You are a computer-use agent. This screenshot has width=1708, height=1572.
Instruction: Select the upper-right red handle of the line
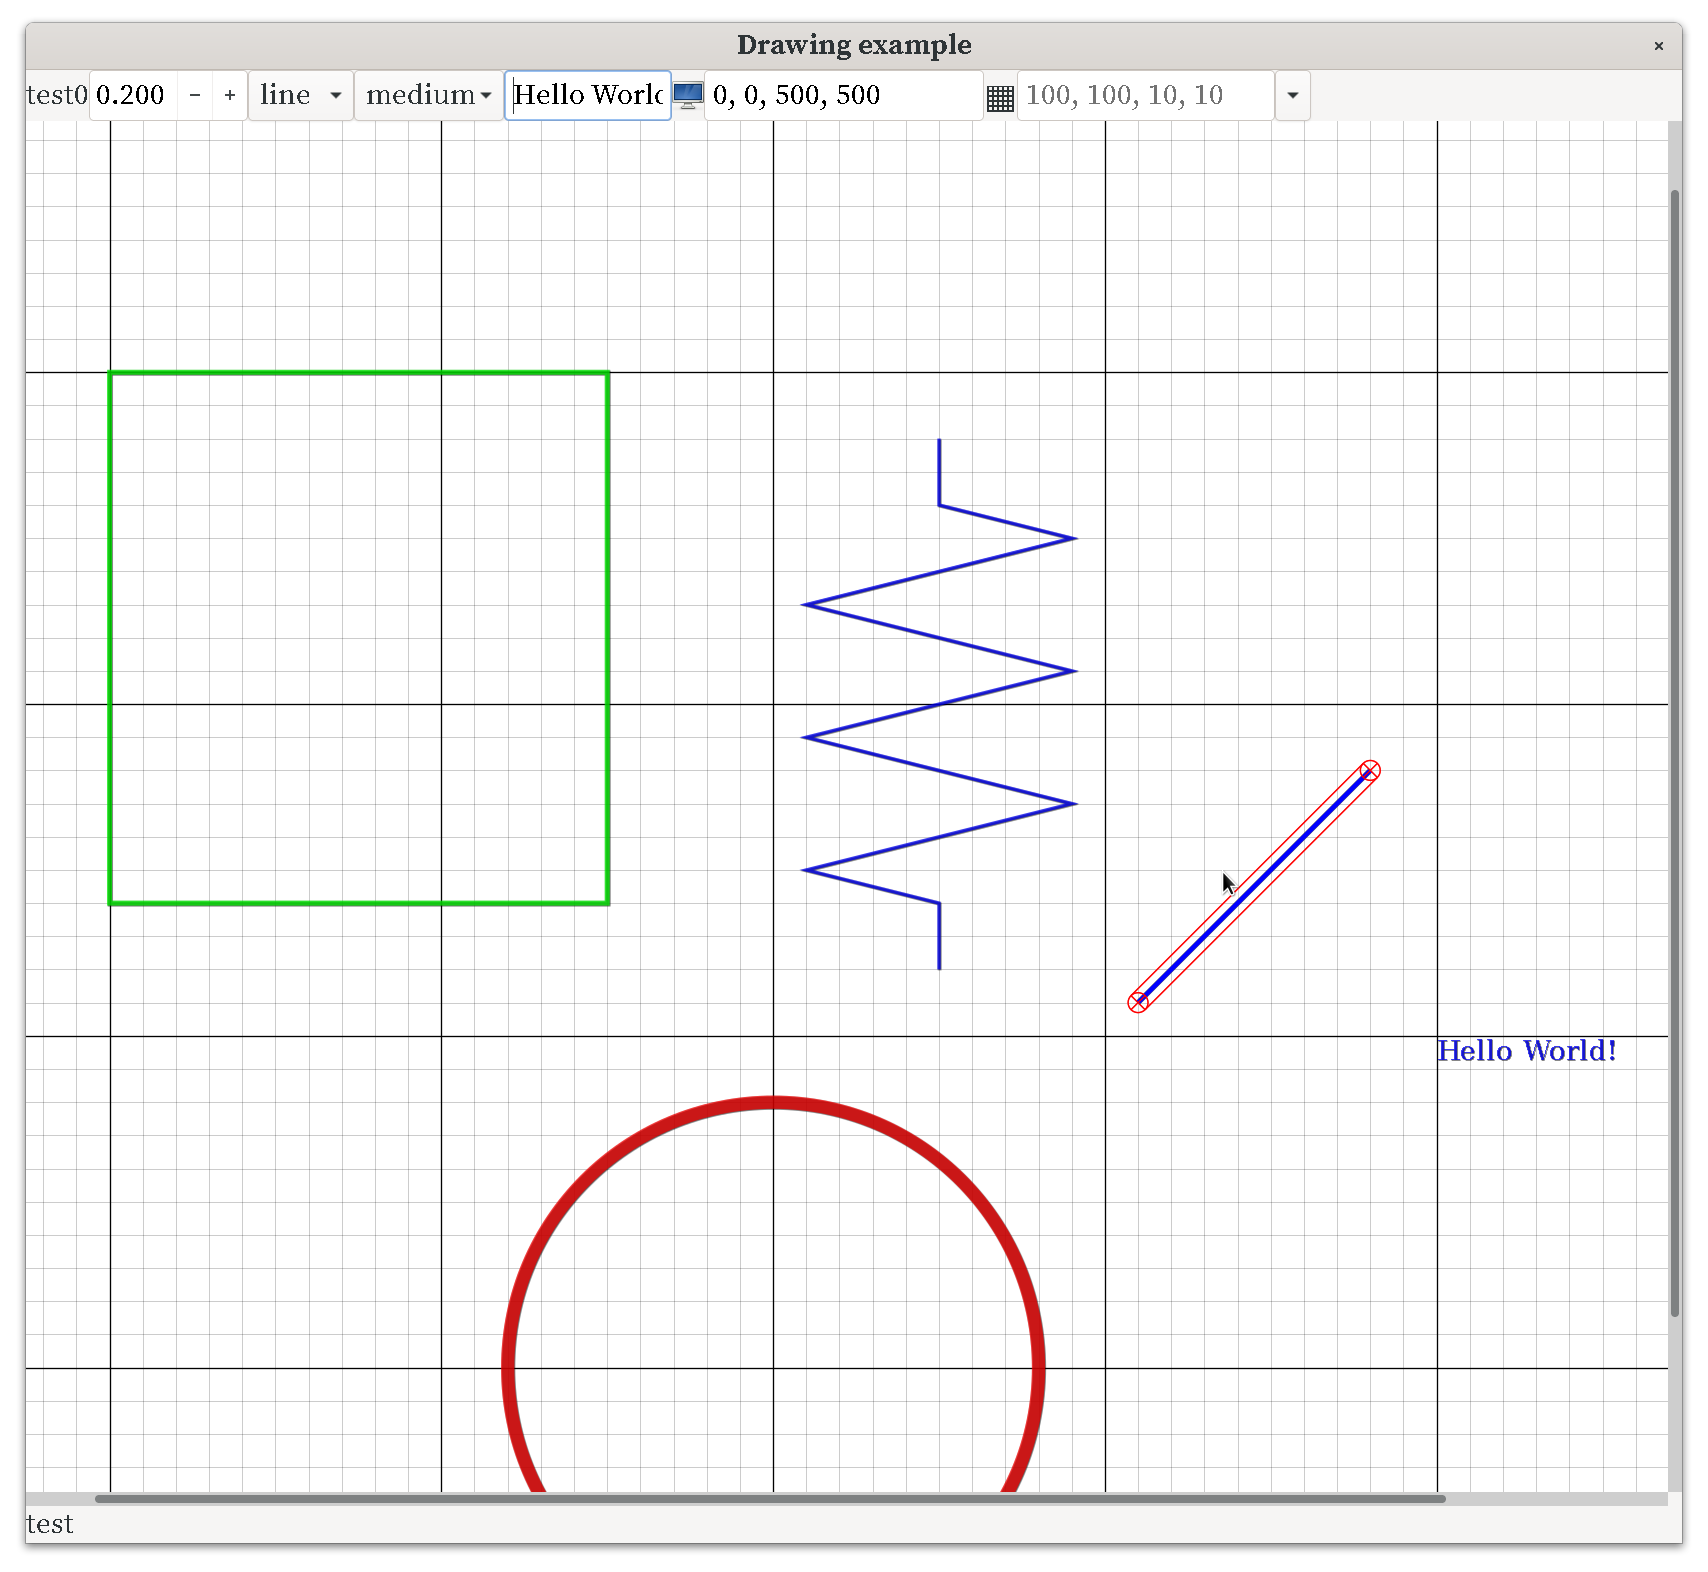[x=1370, y=770]
